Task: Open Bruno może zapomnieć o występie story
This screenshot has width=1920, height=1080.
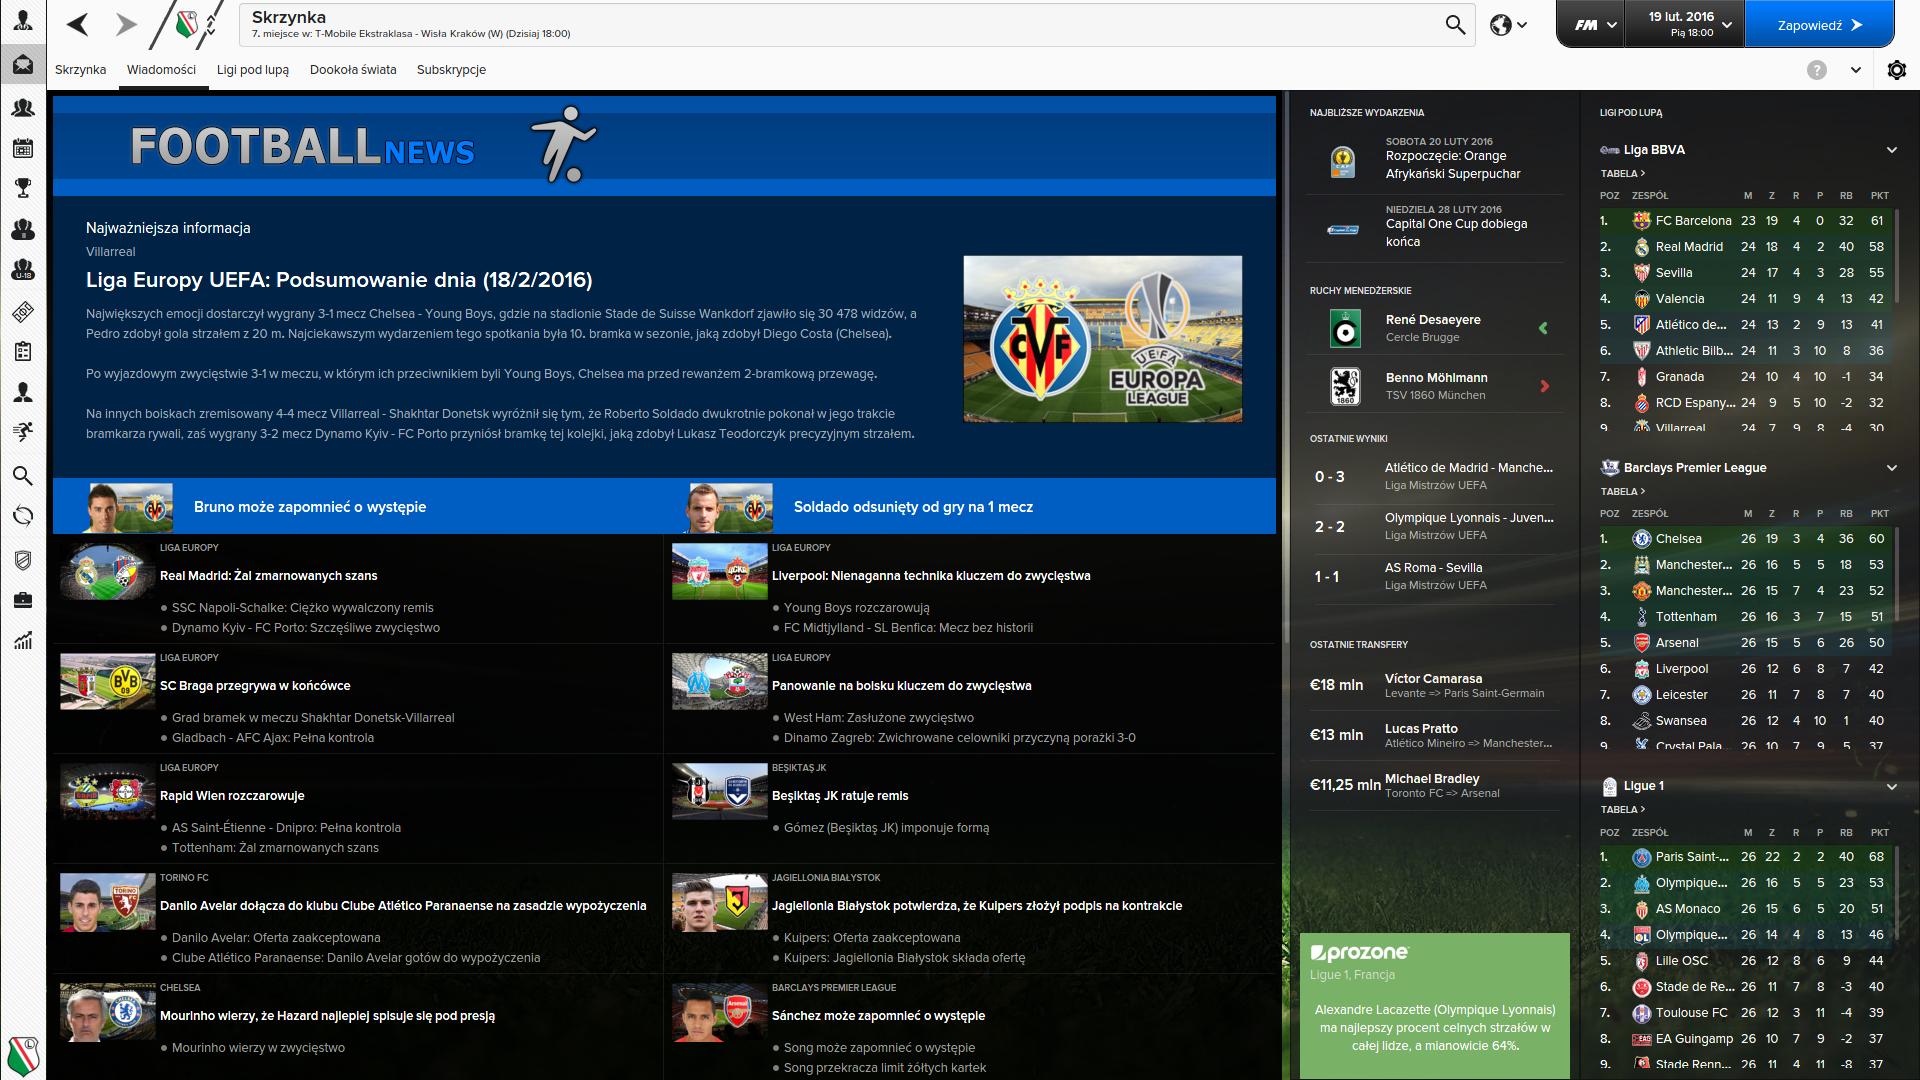Action: pyautogui.click(x=310, y=507)
